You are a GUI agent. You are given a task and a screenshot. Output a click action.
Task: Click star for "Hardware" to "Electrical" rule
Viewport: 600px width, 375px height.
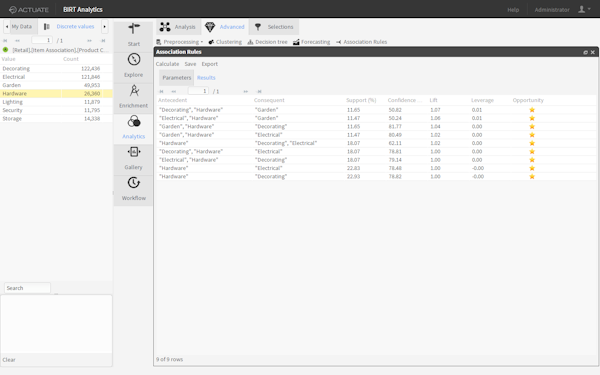coord(532,168)
